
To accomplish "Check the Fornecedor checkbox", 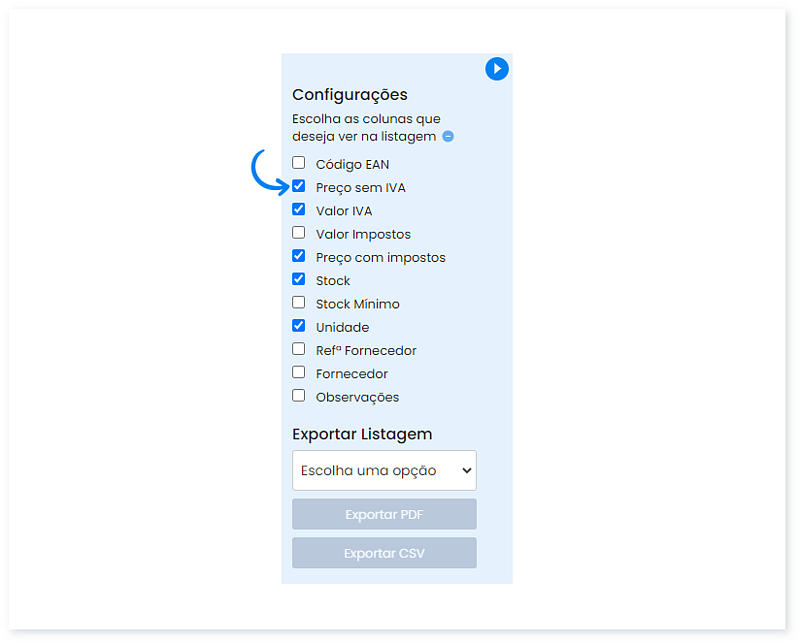I will [298, 372].
